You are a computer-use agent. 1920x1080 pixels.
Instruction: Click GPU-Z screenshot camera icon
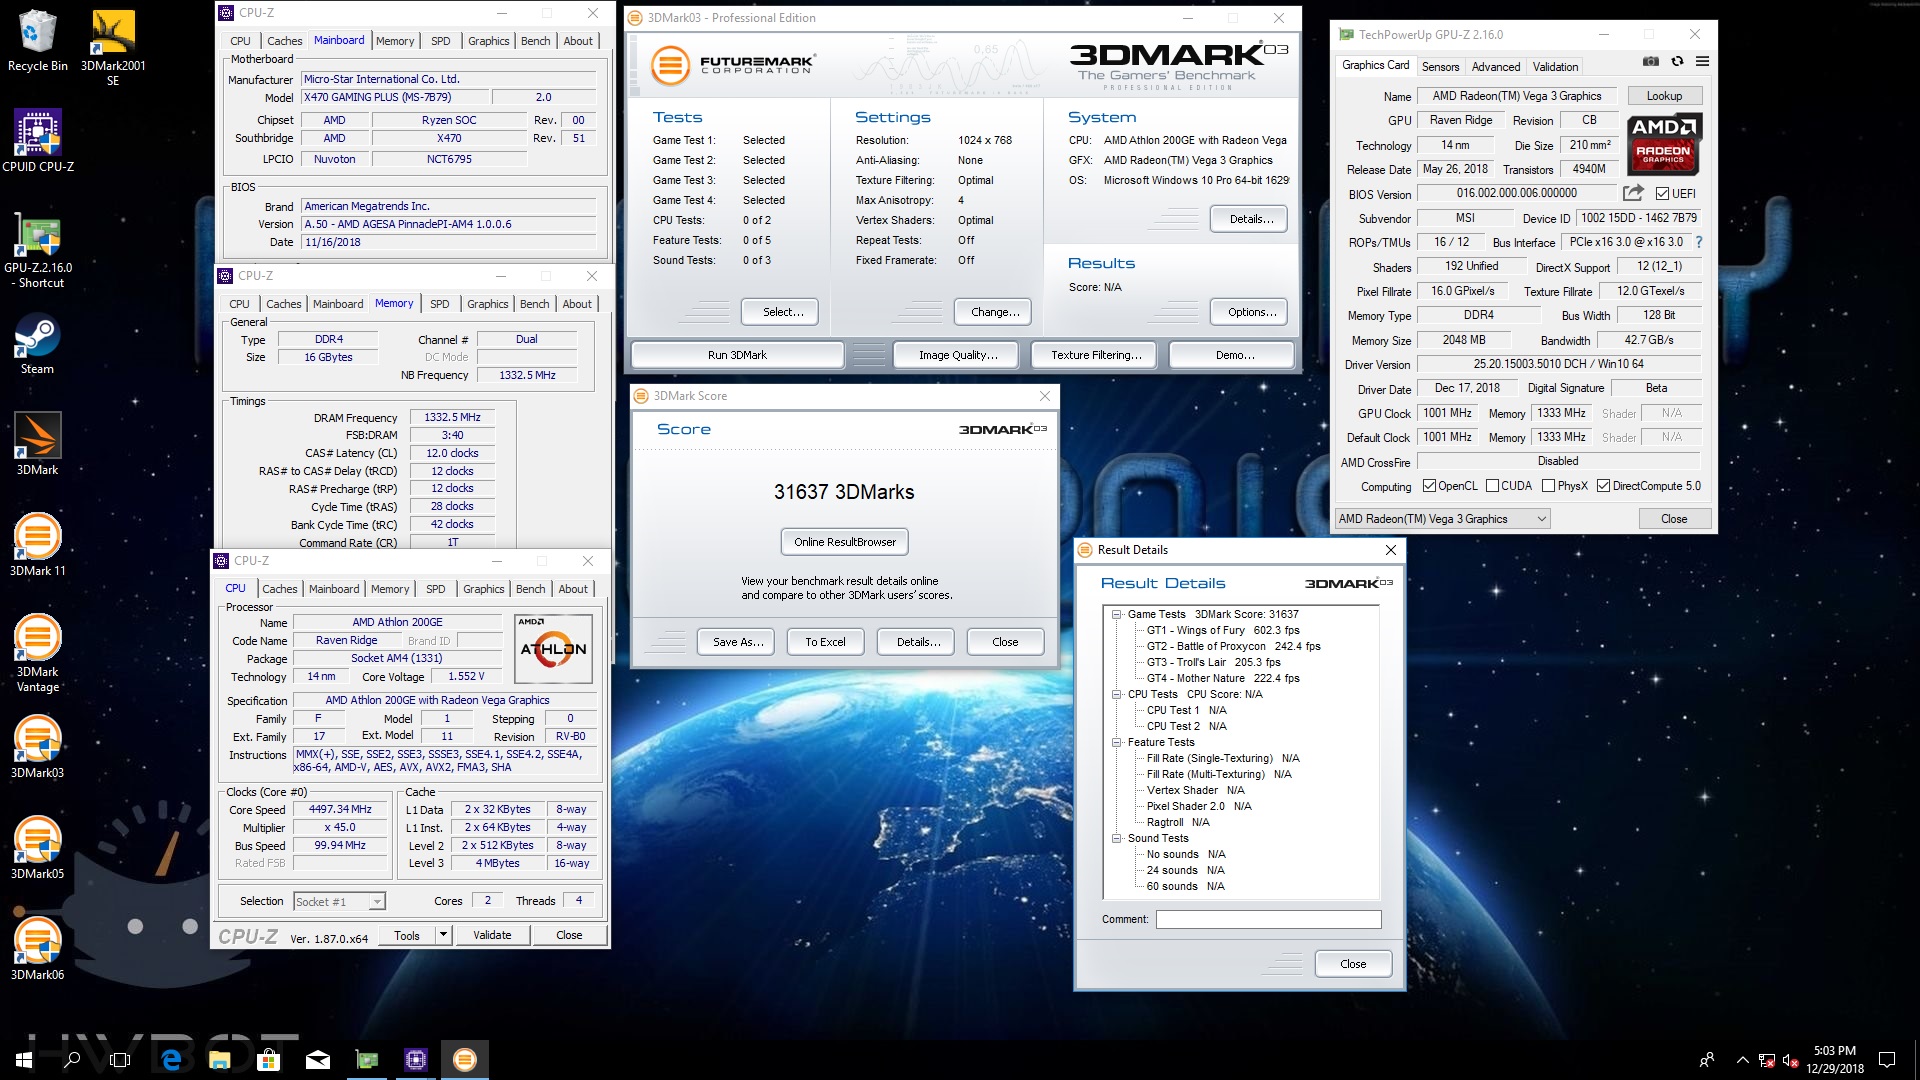coord(1650,62)
